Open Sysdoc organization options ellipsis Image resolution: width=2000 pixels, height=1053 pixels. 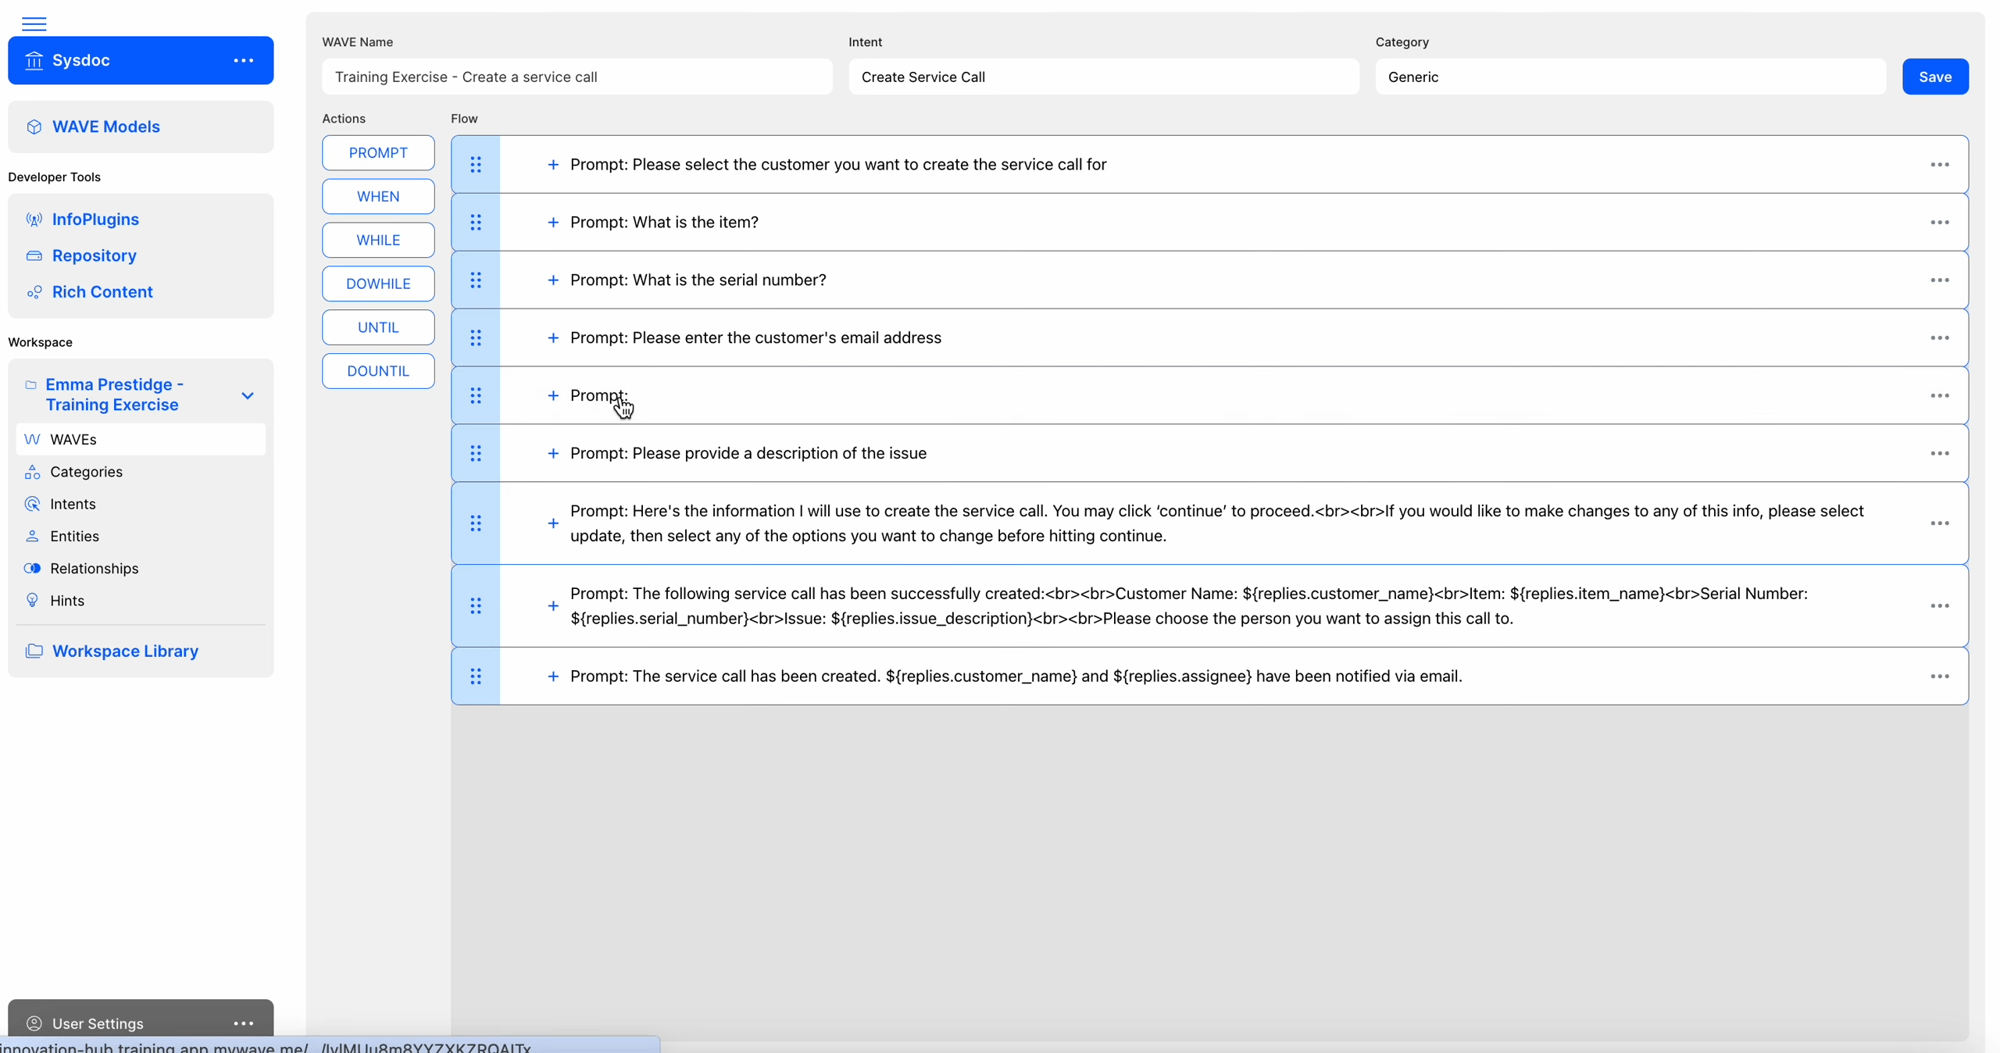tap(243, 60)
